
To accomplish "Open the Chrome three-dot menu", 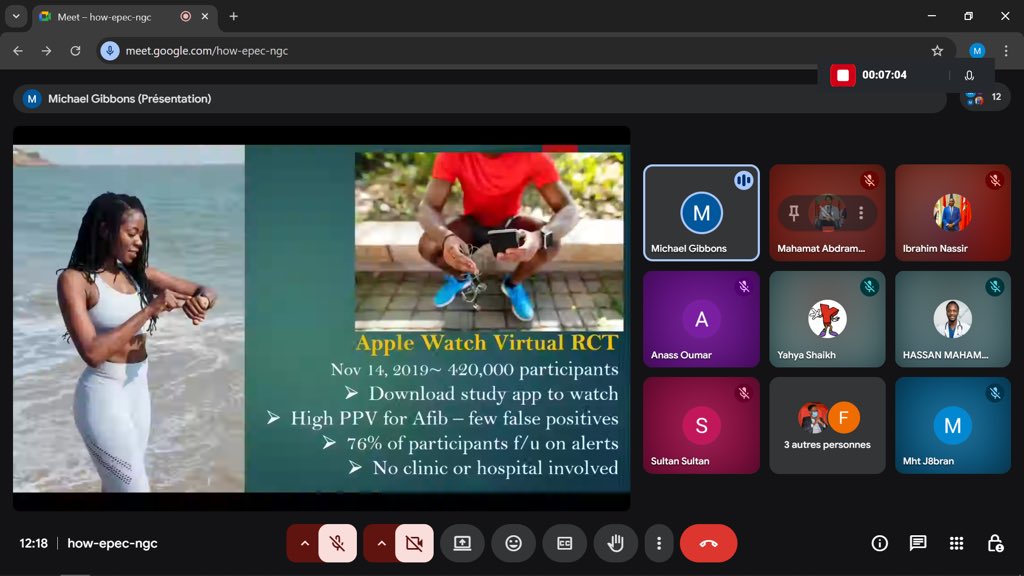I will coord(1006,51).
